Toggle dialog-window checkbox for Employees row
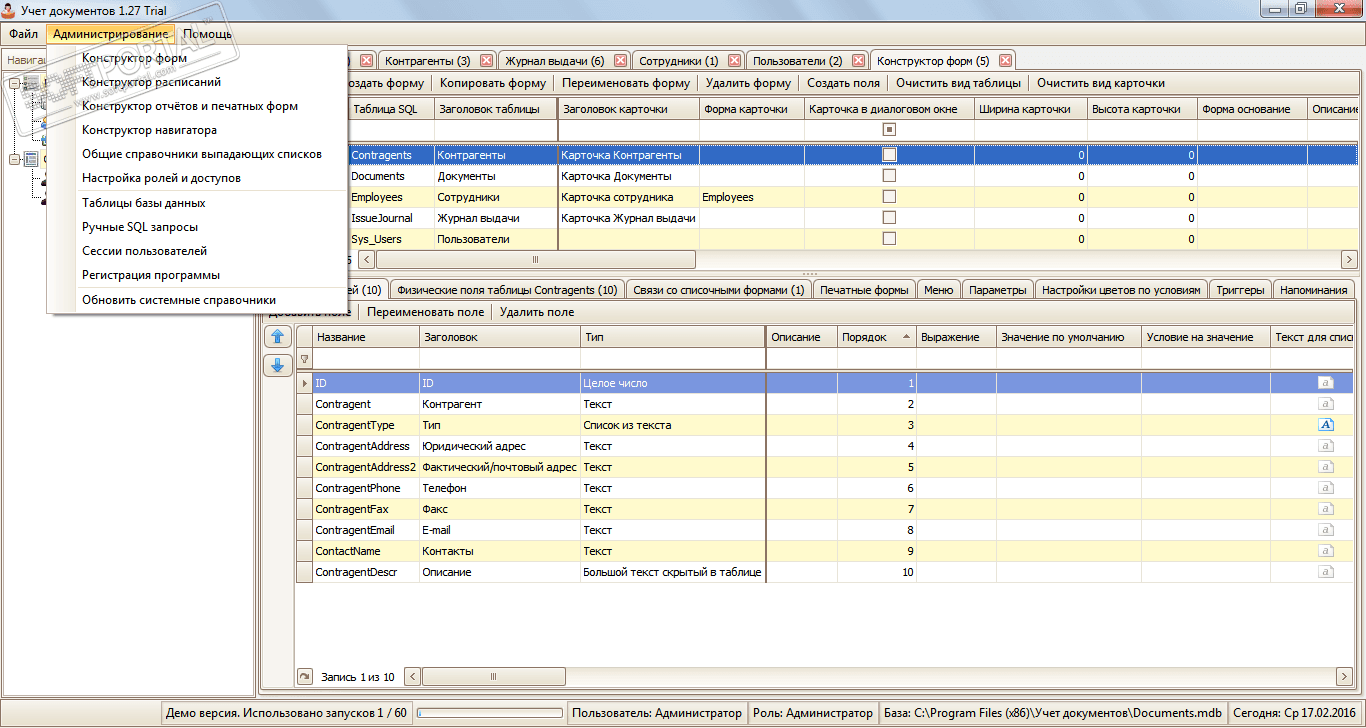This screenshot has width=1366, height=728. tap(889, 197)
